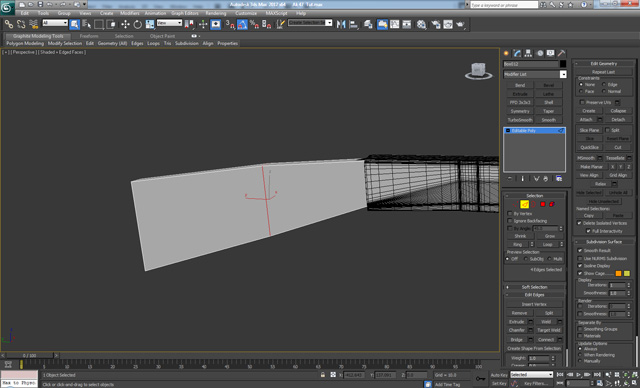Activate the Select and Rotate tool
Image resolution: width=640 pixels, height=388 pixels.
(x=138, y=24)
